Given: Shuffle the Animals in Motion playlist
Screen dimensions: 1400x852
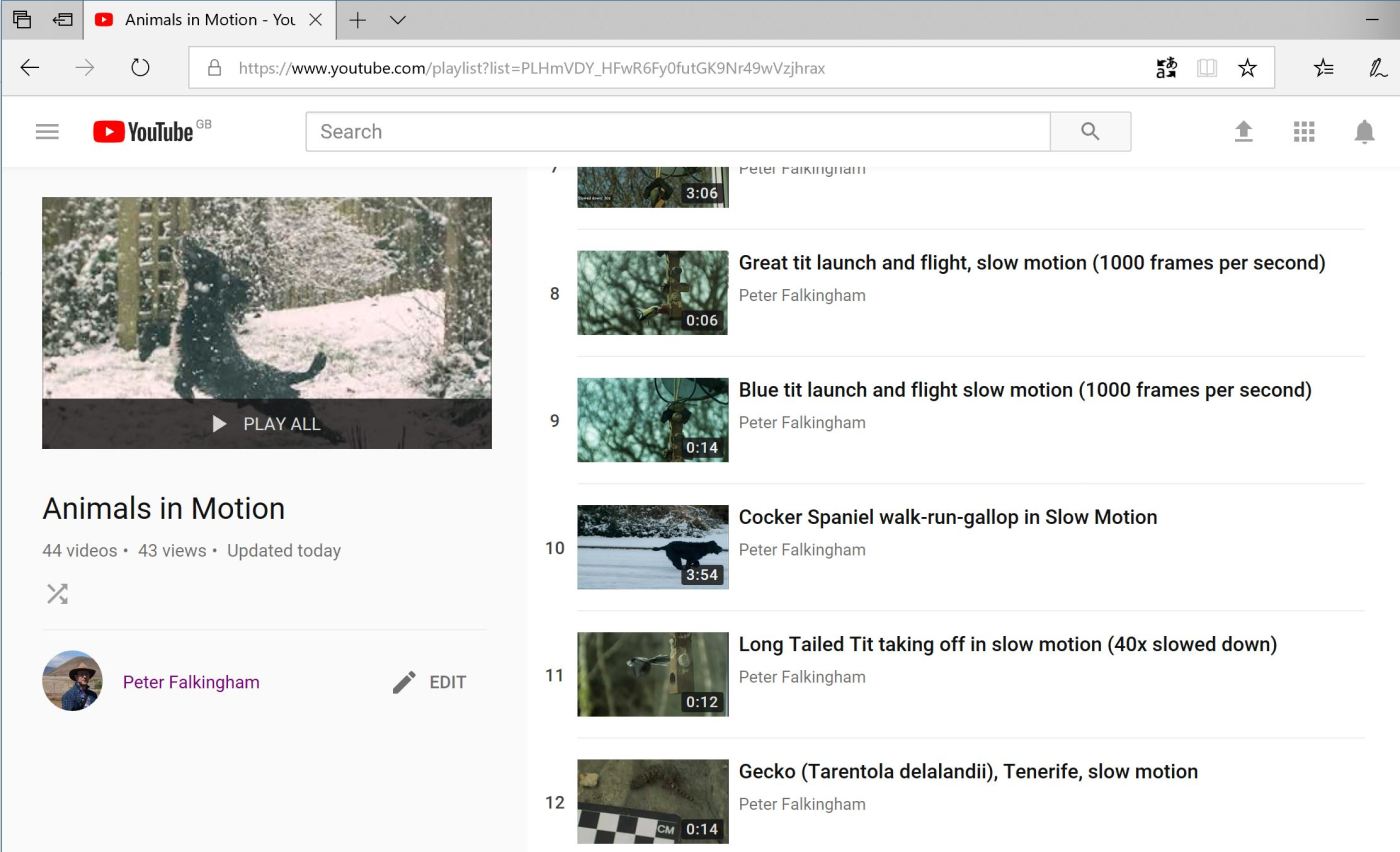Looking at the screenshot, I should pos(57,594).
